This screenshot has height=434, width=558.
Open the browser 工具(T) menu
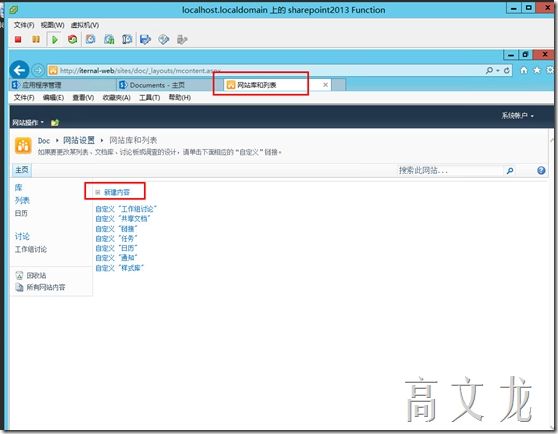click(149, 98)
